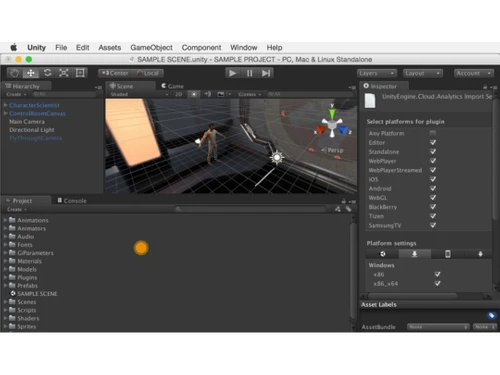Open the GameObject menu
500x375 pixels.
coord(151,48)
